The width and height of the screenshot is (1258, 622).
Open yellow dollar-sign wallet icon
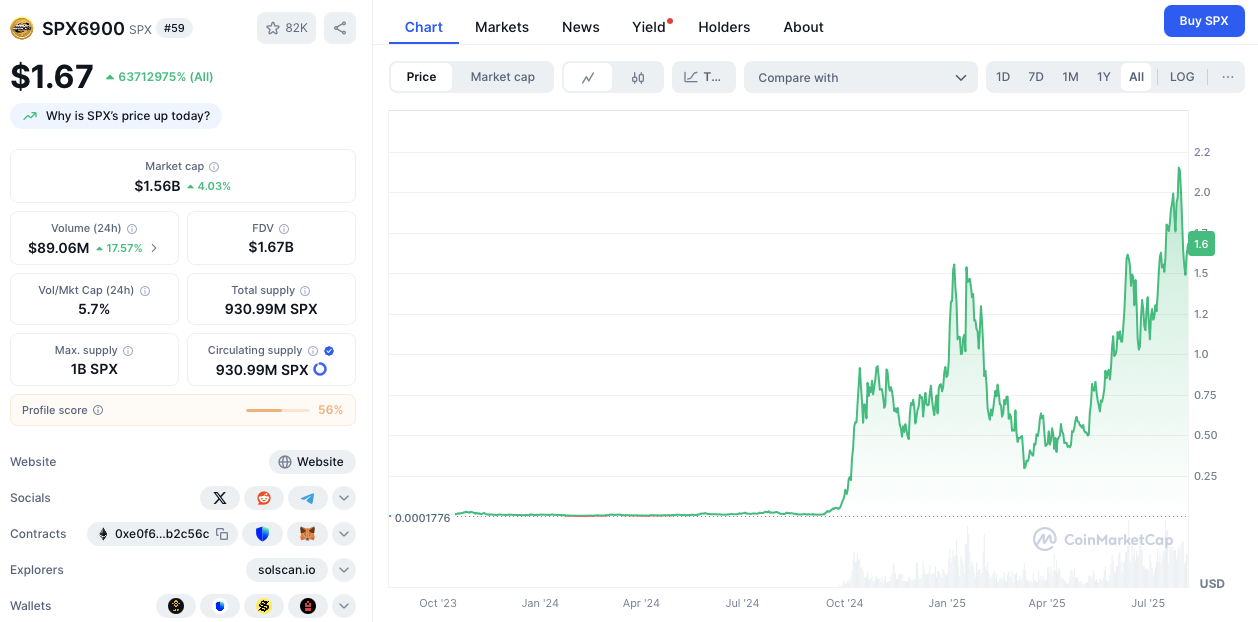coord(264,606)
